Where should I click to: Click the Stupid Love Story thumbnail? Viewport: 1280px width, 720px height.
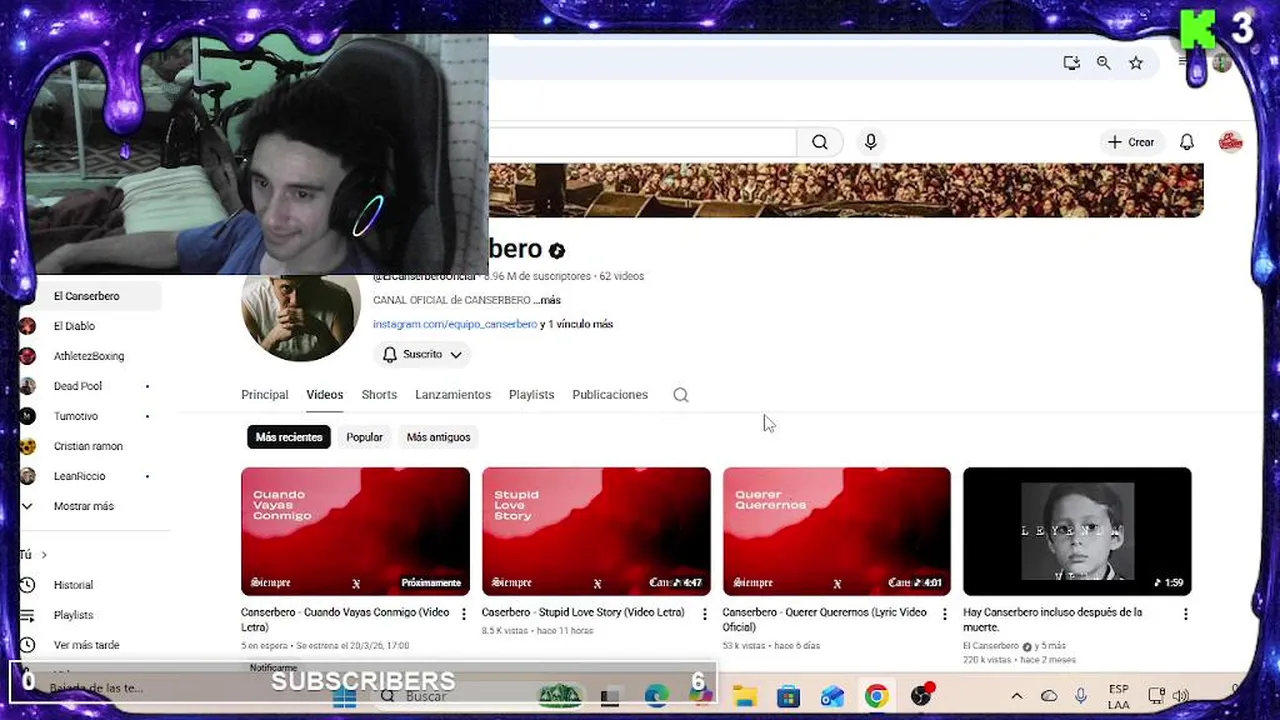coord(596,531)
